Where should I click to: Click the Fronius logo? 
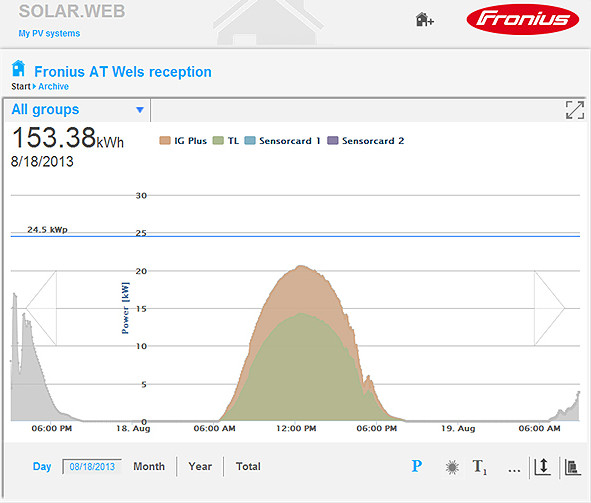[x=522, y=19]
